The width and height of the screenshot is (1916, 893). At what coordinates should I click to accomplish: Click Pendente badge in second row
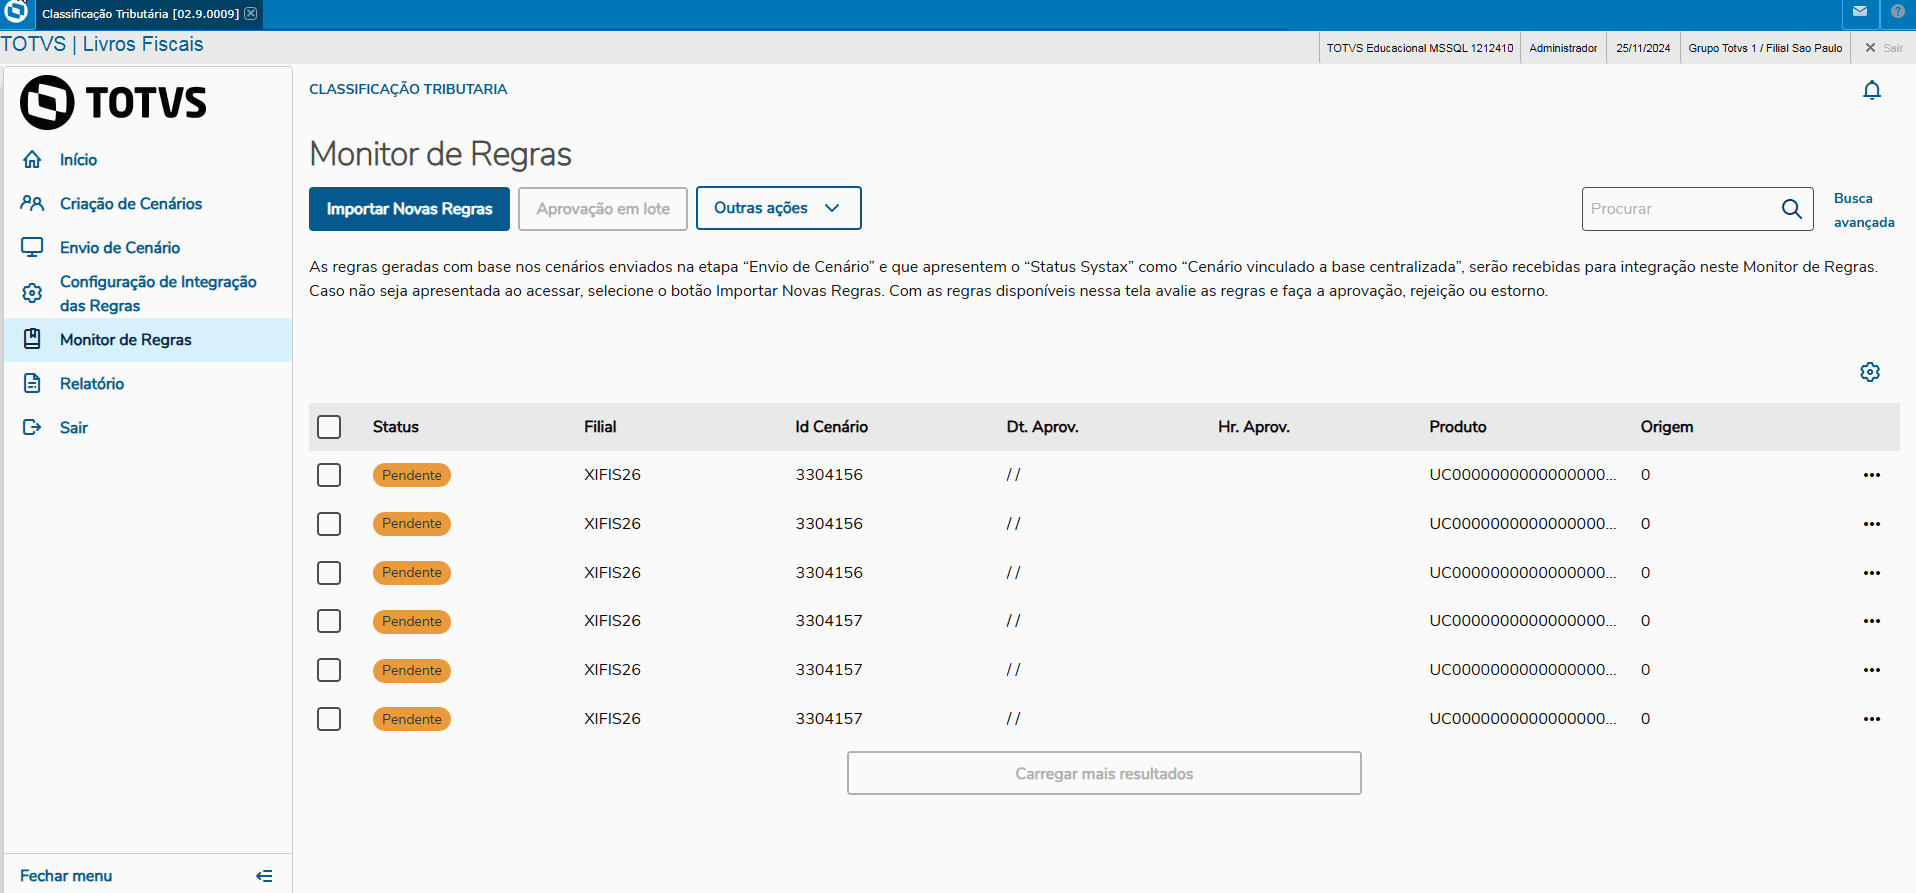(412, 524)
